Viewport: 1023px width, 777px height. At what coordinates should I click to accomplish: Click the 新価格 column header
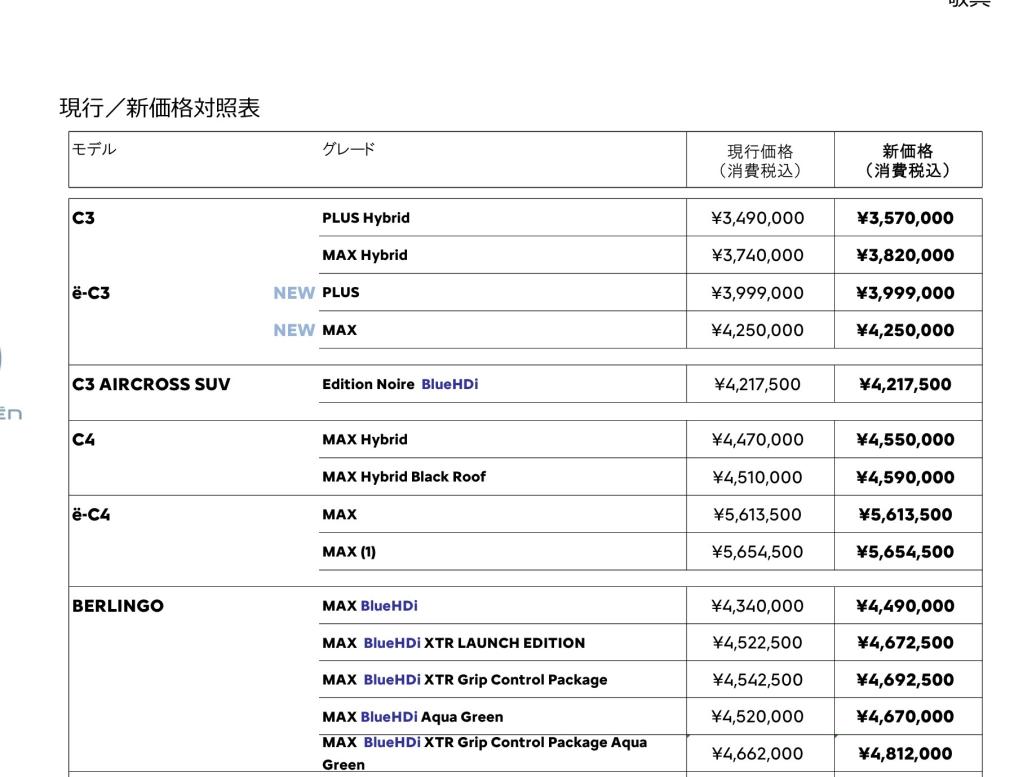908,161
